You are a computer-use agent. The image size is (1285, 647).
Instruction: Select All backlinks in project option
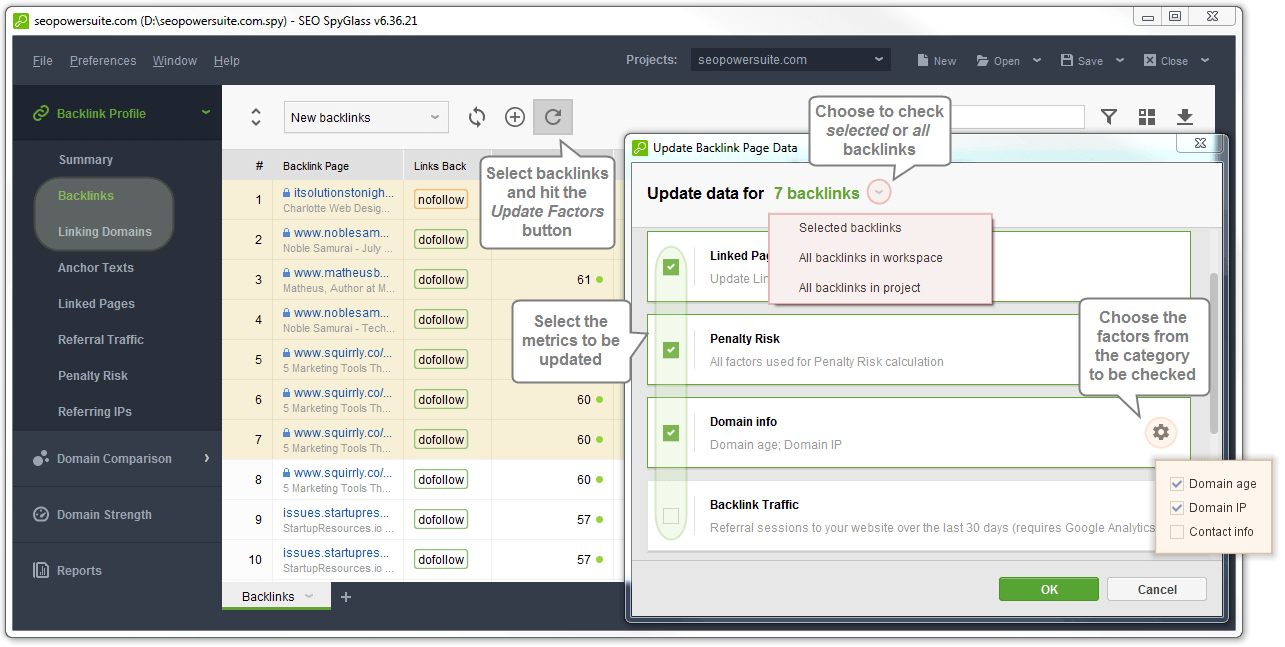(859, 288)
